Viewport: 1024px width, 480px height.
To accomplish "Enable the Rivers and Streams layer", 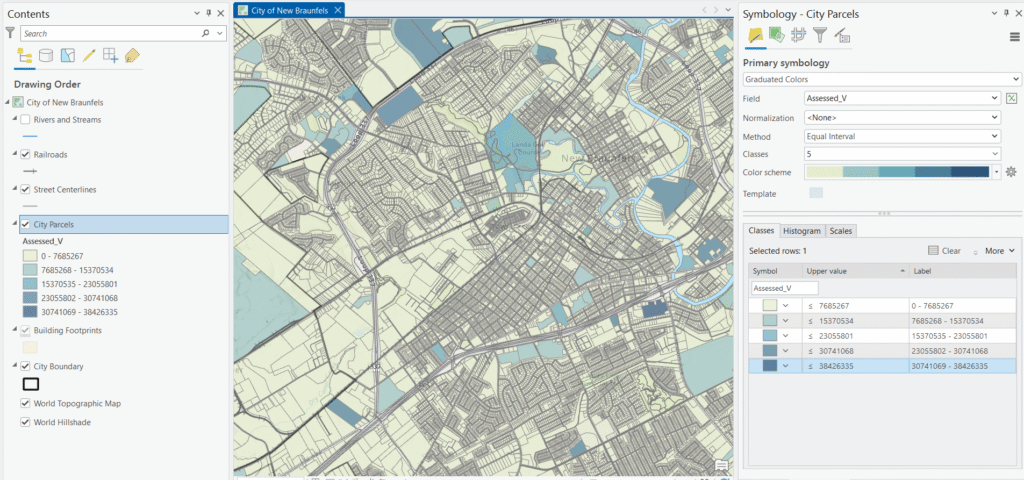I will (26, 120).
